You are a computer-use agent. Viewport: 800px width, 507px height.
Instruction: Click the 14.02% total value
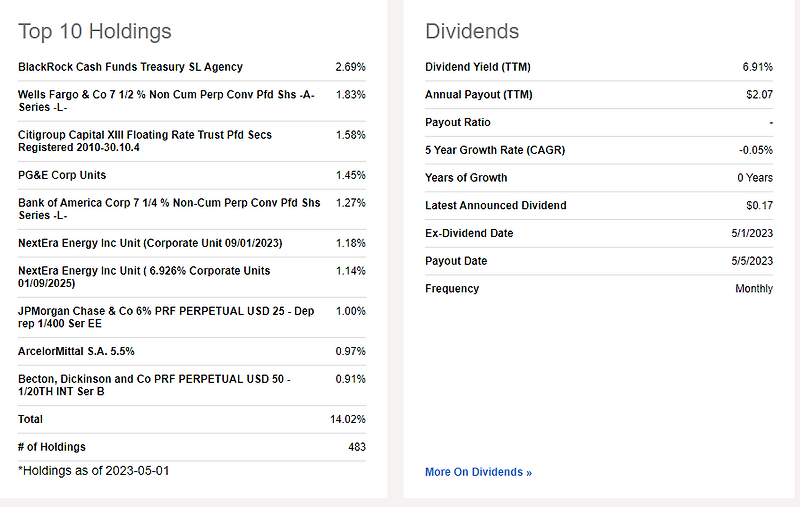[x=347, y=419]
